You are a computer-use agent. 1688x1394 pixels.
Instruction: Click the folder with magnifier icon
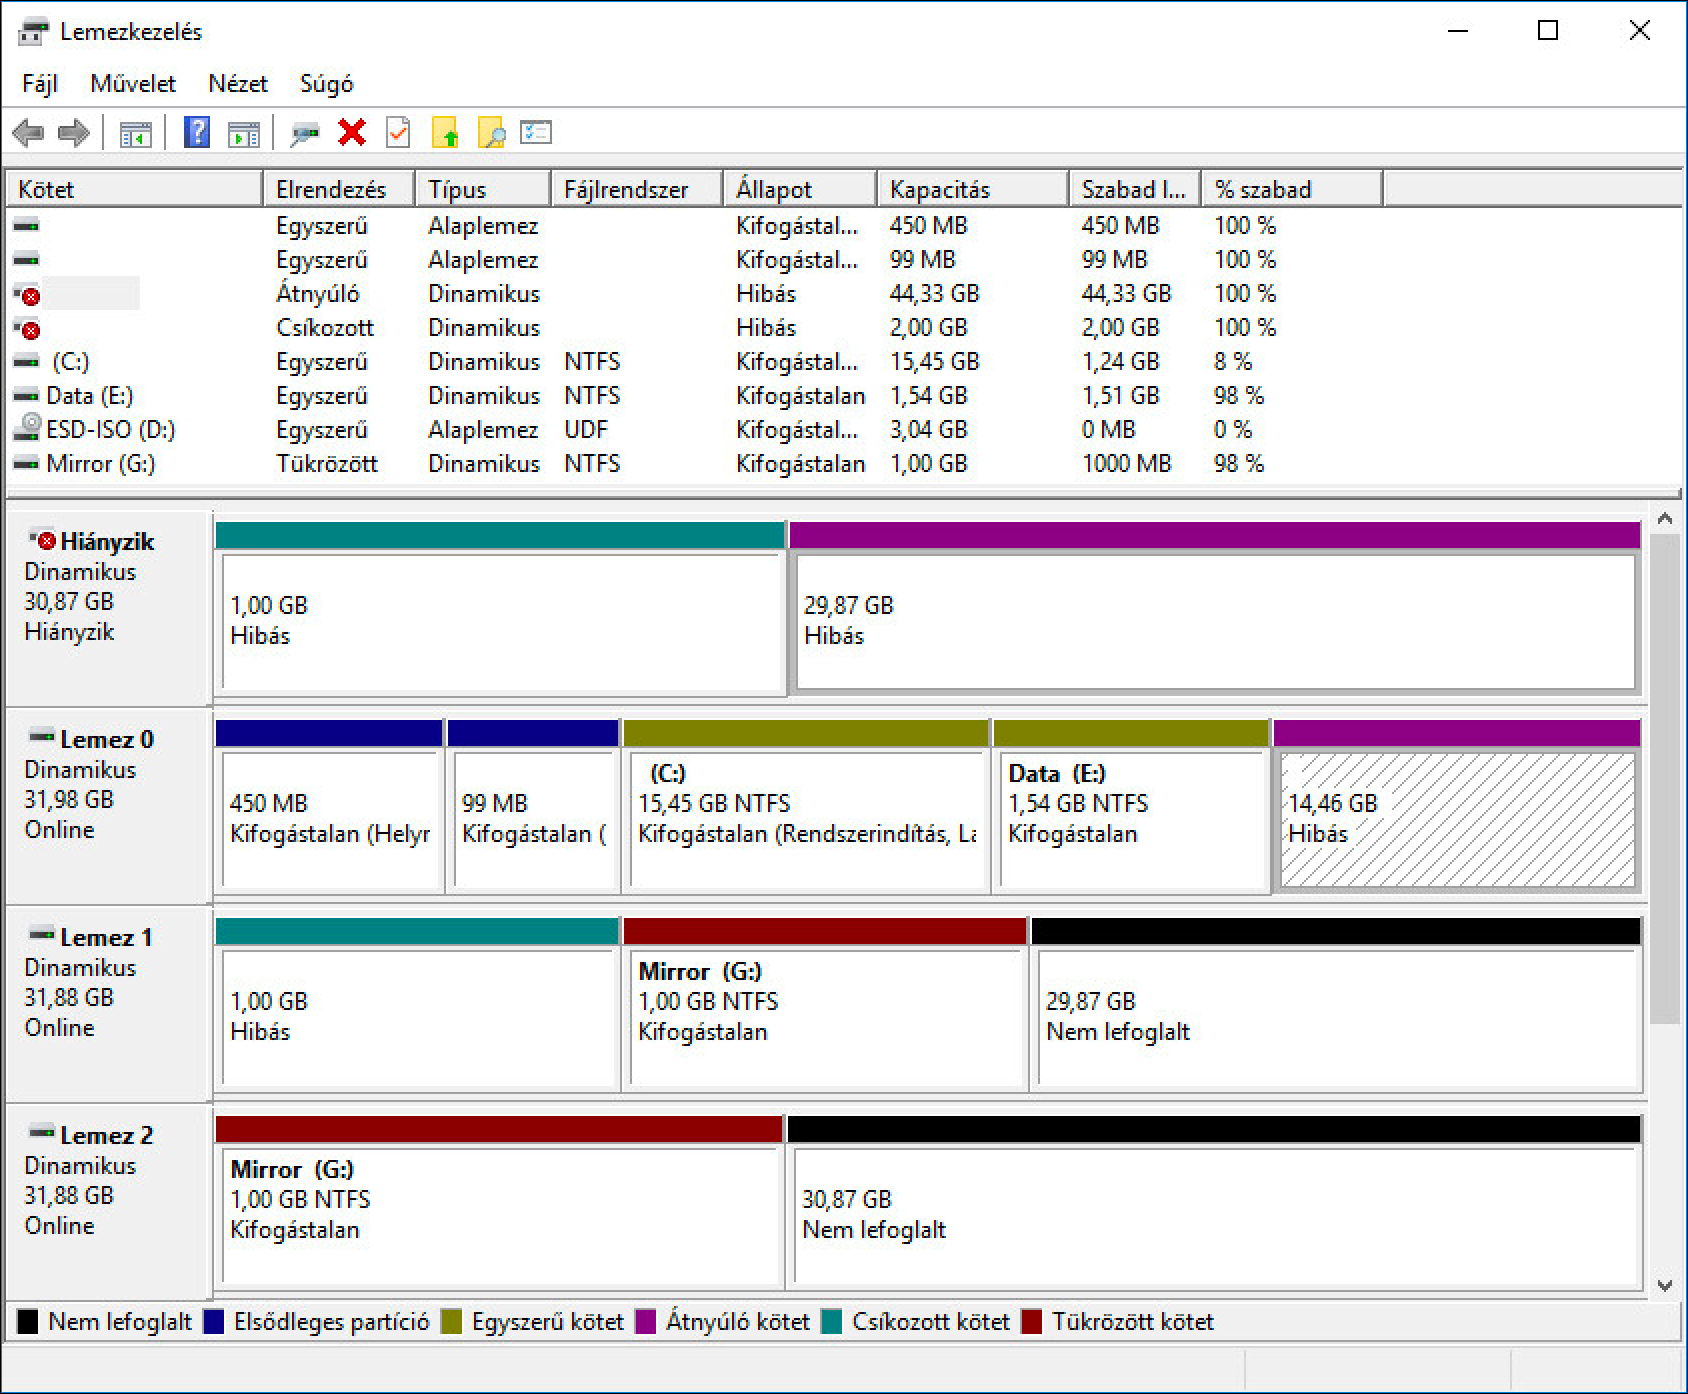pos(491,132)
